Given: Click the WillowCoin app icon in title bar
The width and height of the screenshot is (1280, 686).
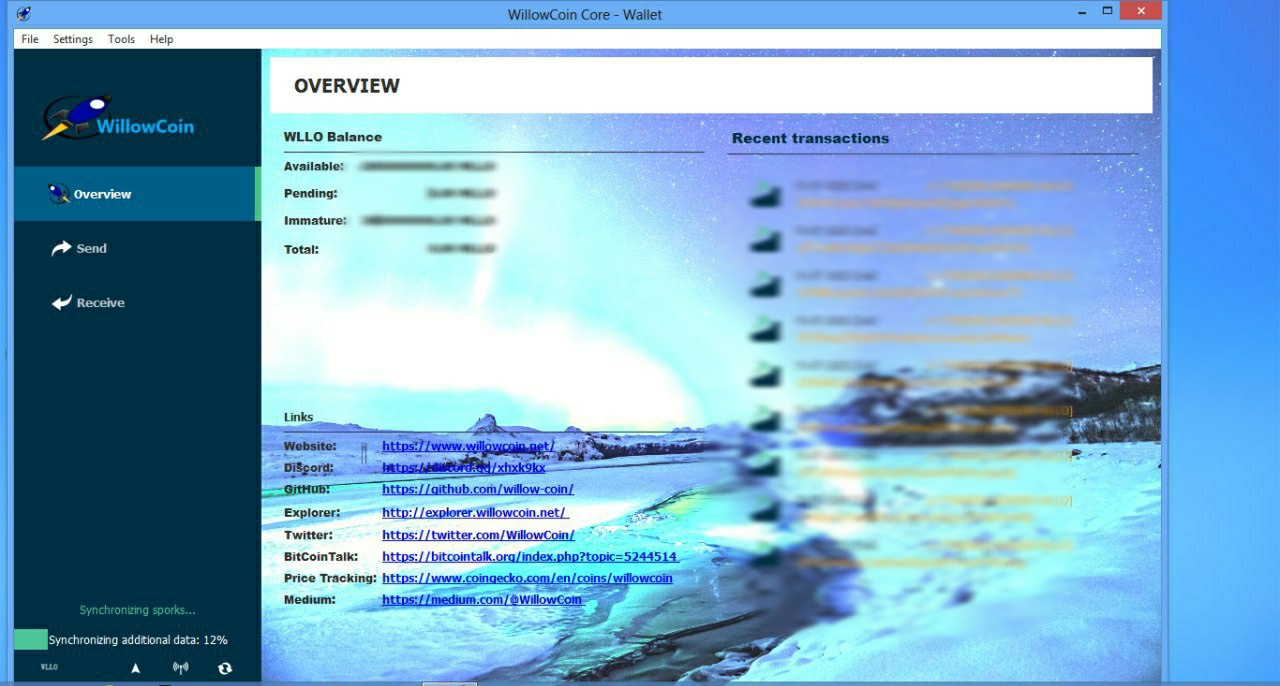Looking at the screenshot, I should 25,14.
